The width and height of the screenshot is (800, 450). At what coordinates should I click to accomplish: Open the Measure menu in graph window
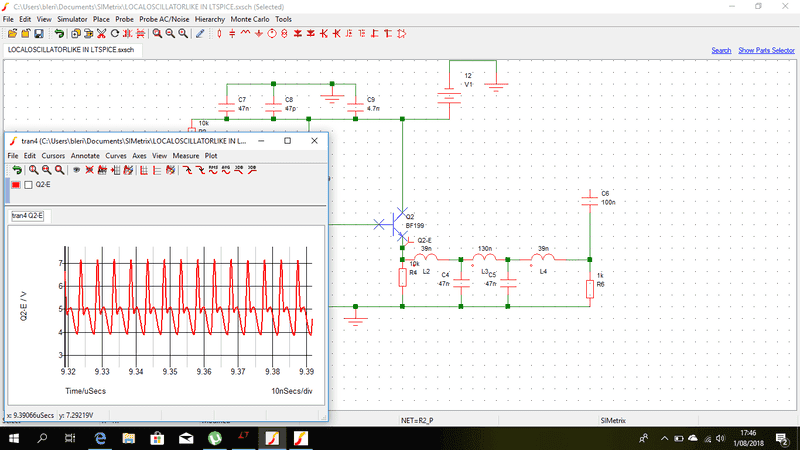(x=186, y=156)
